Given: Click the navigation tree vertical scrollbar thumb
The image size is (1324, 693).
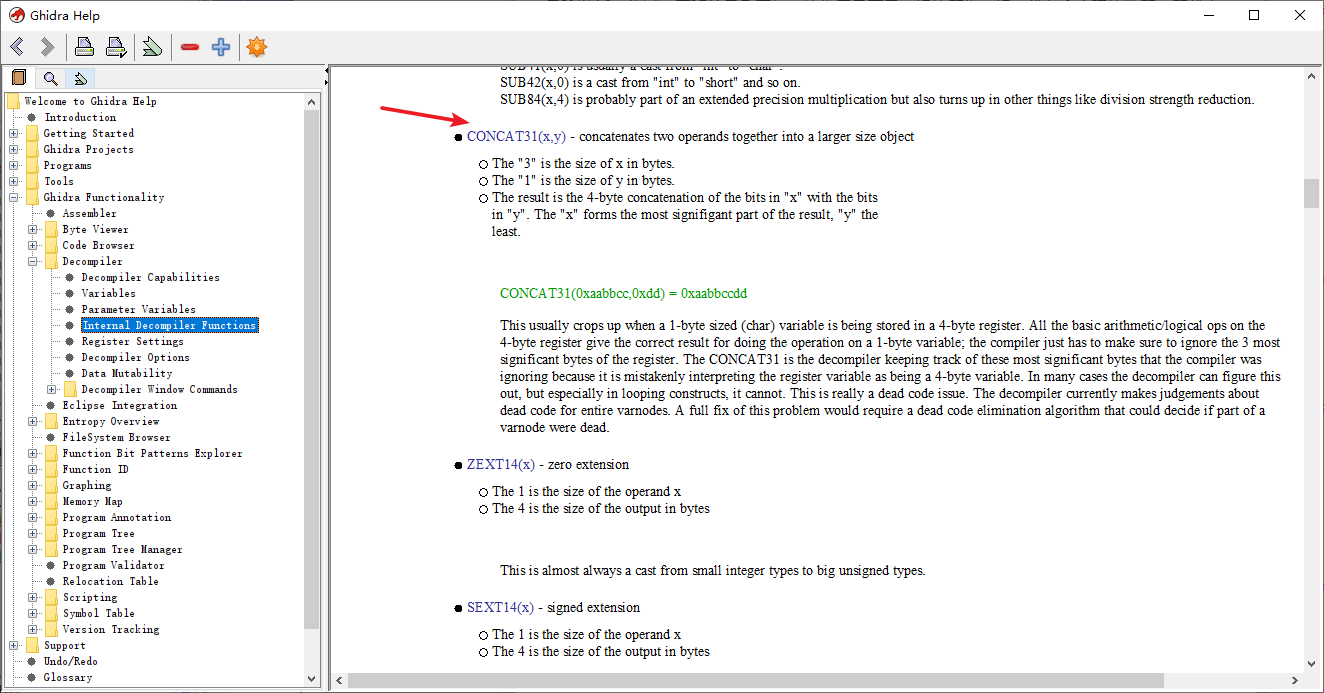Looking at the screenshot, I should (x=311, y=369).
